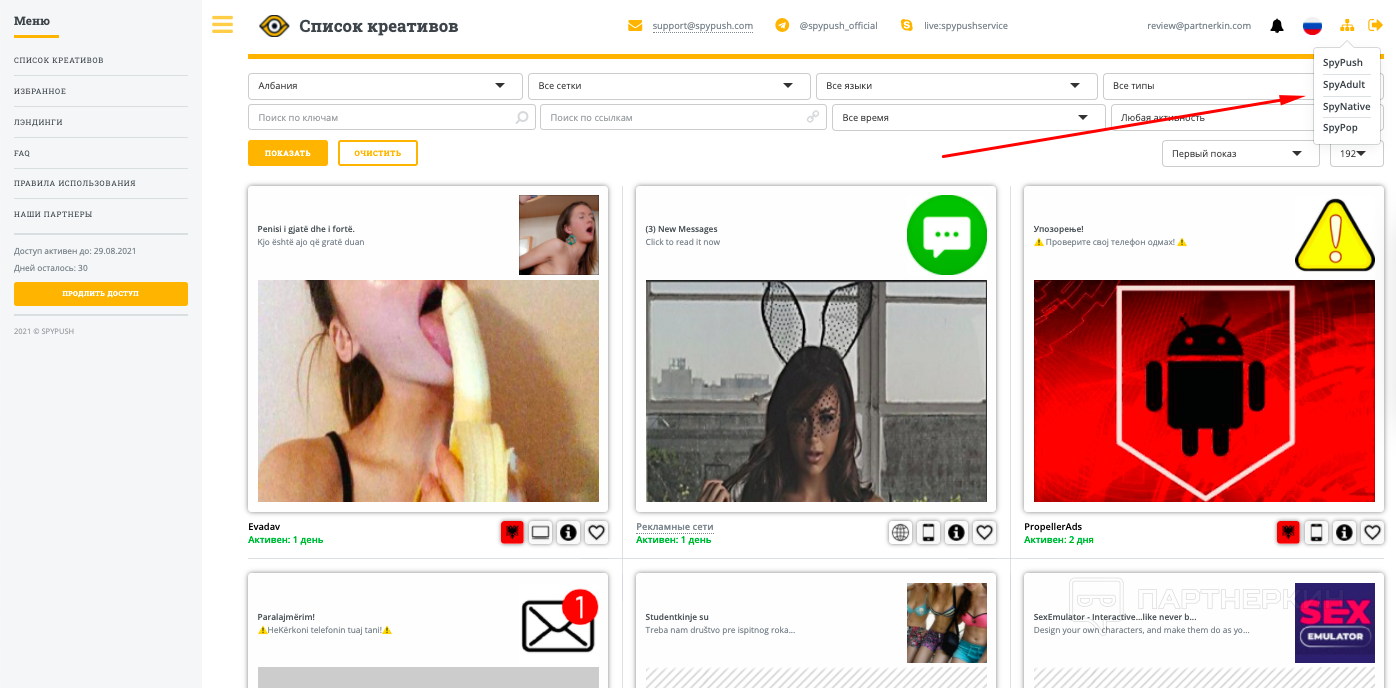The width and height of the screenshot is (1396, 688).
Task: Favorite the New Messages creative with heart
Action: pos(984,533)
